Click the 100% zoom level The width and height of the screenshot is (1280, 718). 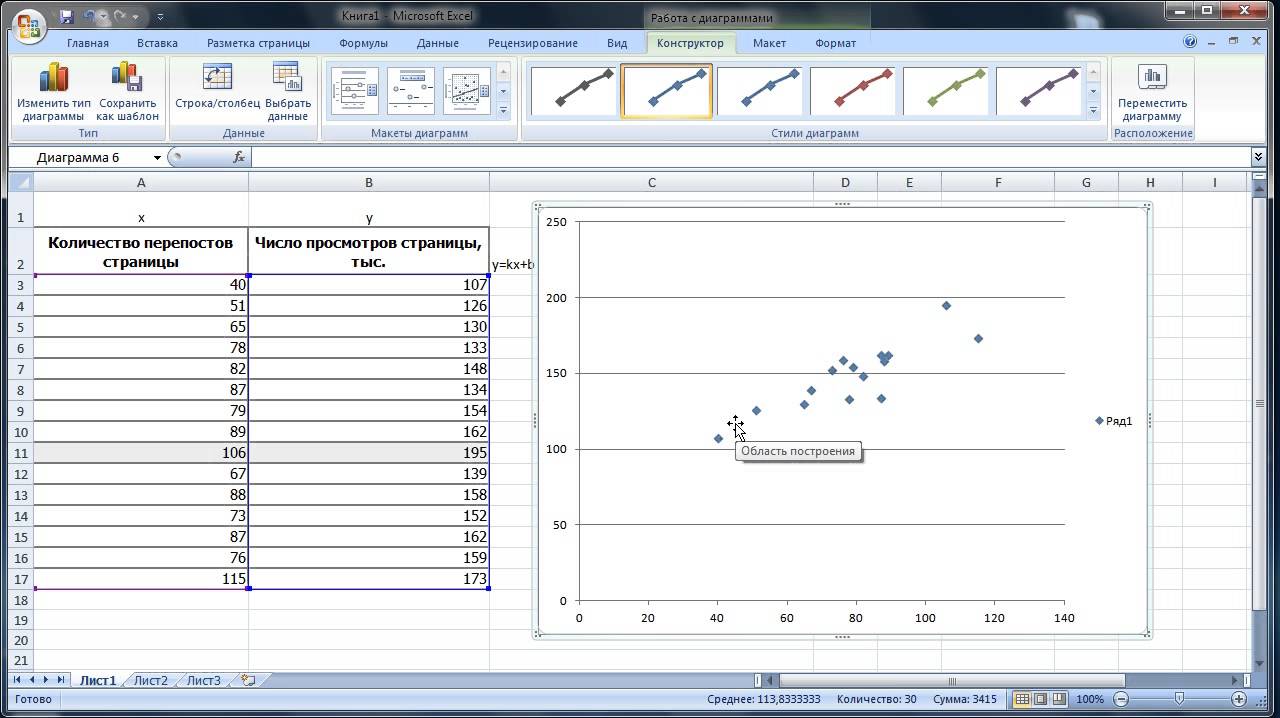1090,699
